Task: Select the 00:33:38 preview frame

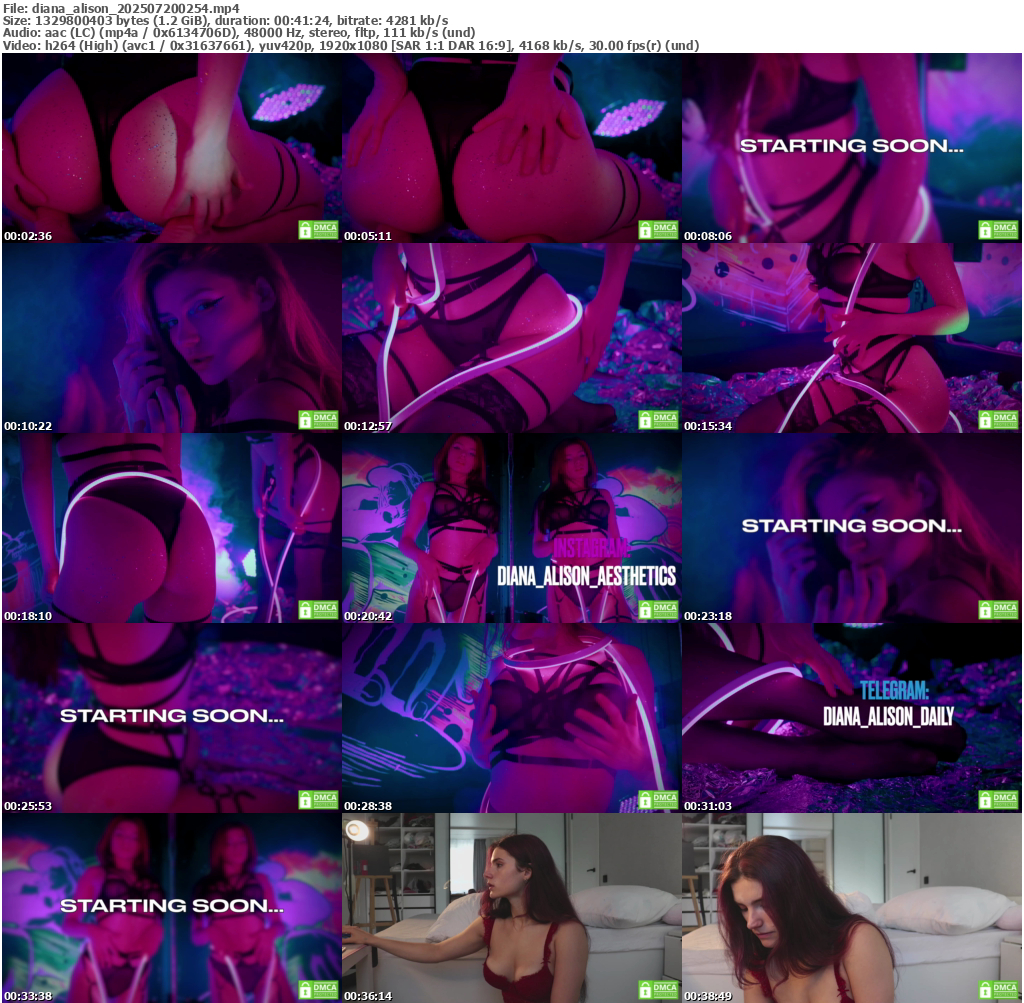Action: (x=171, y=908)
